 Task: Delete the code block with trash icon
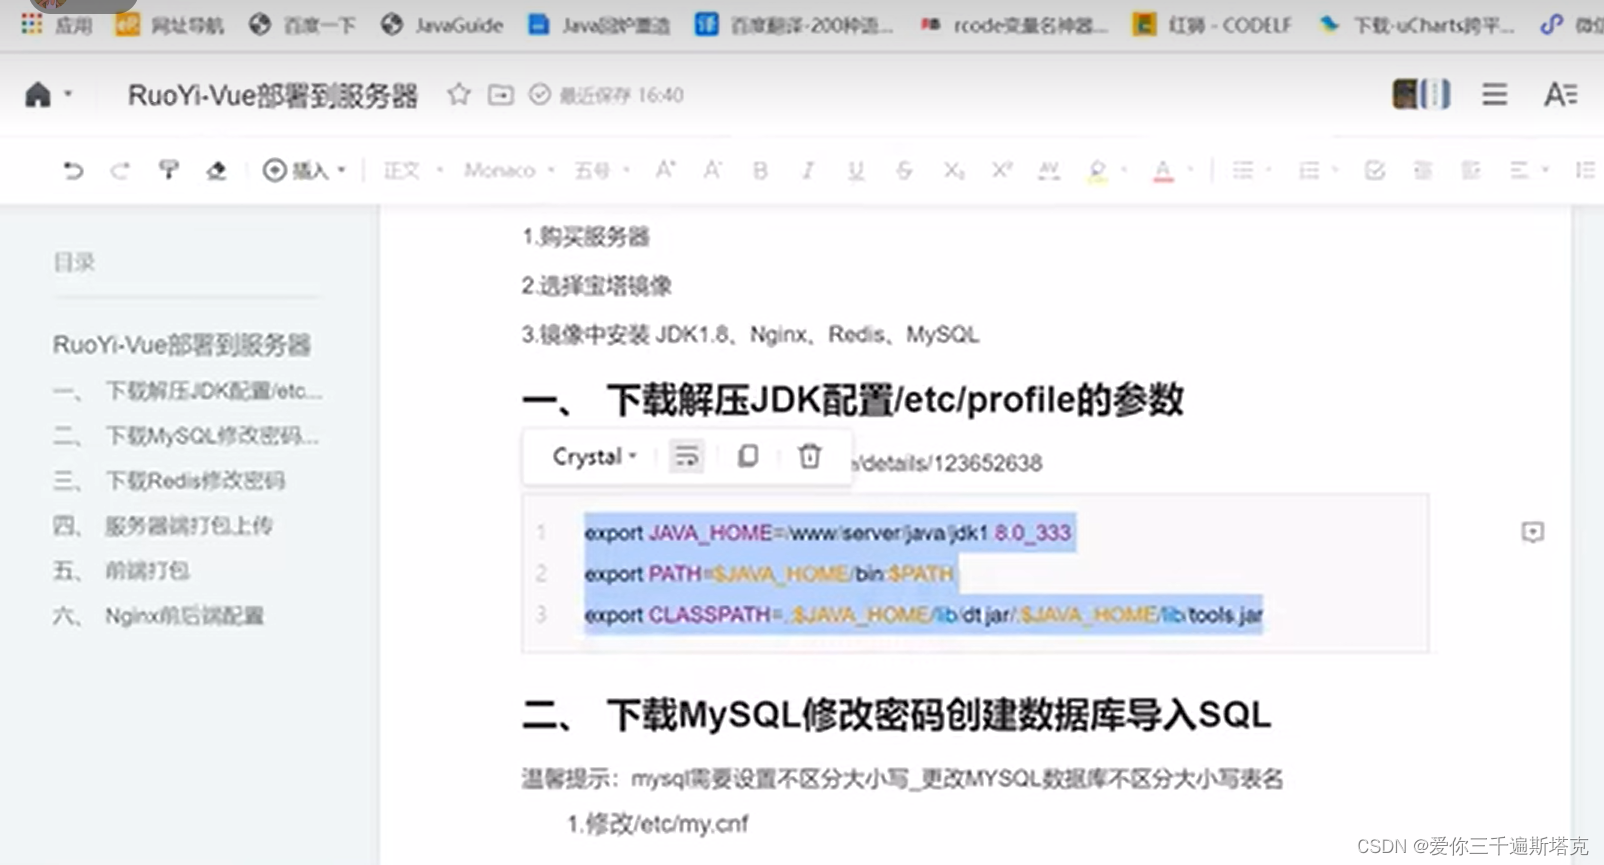pyautogui.click(x=809, y=456)
